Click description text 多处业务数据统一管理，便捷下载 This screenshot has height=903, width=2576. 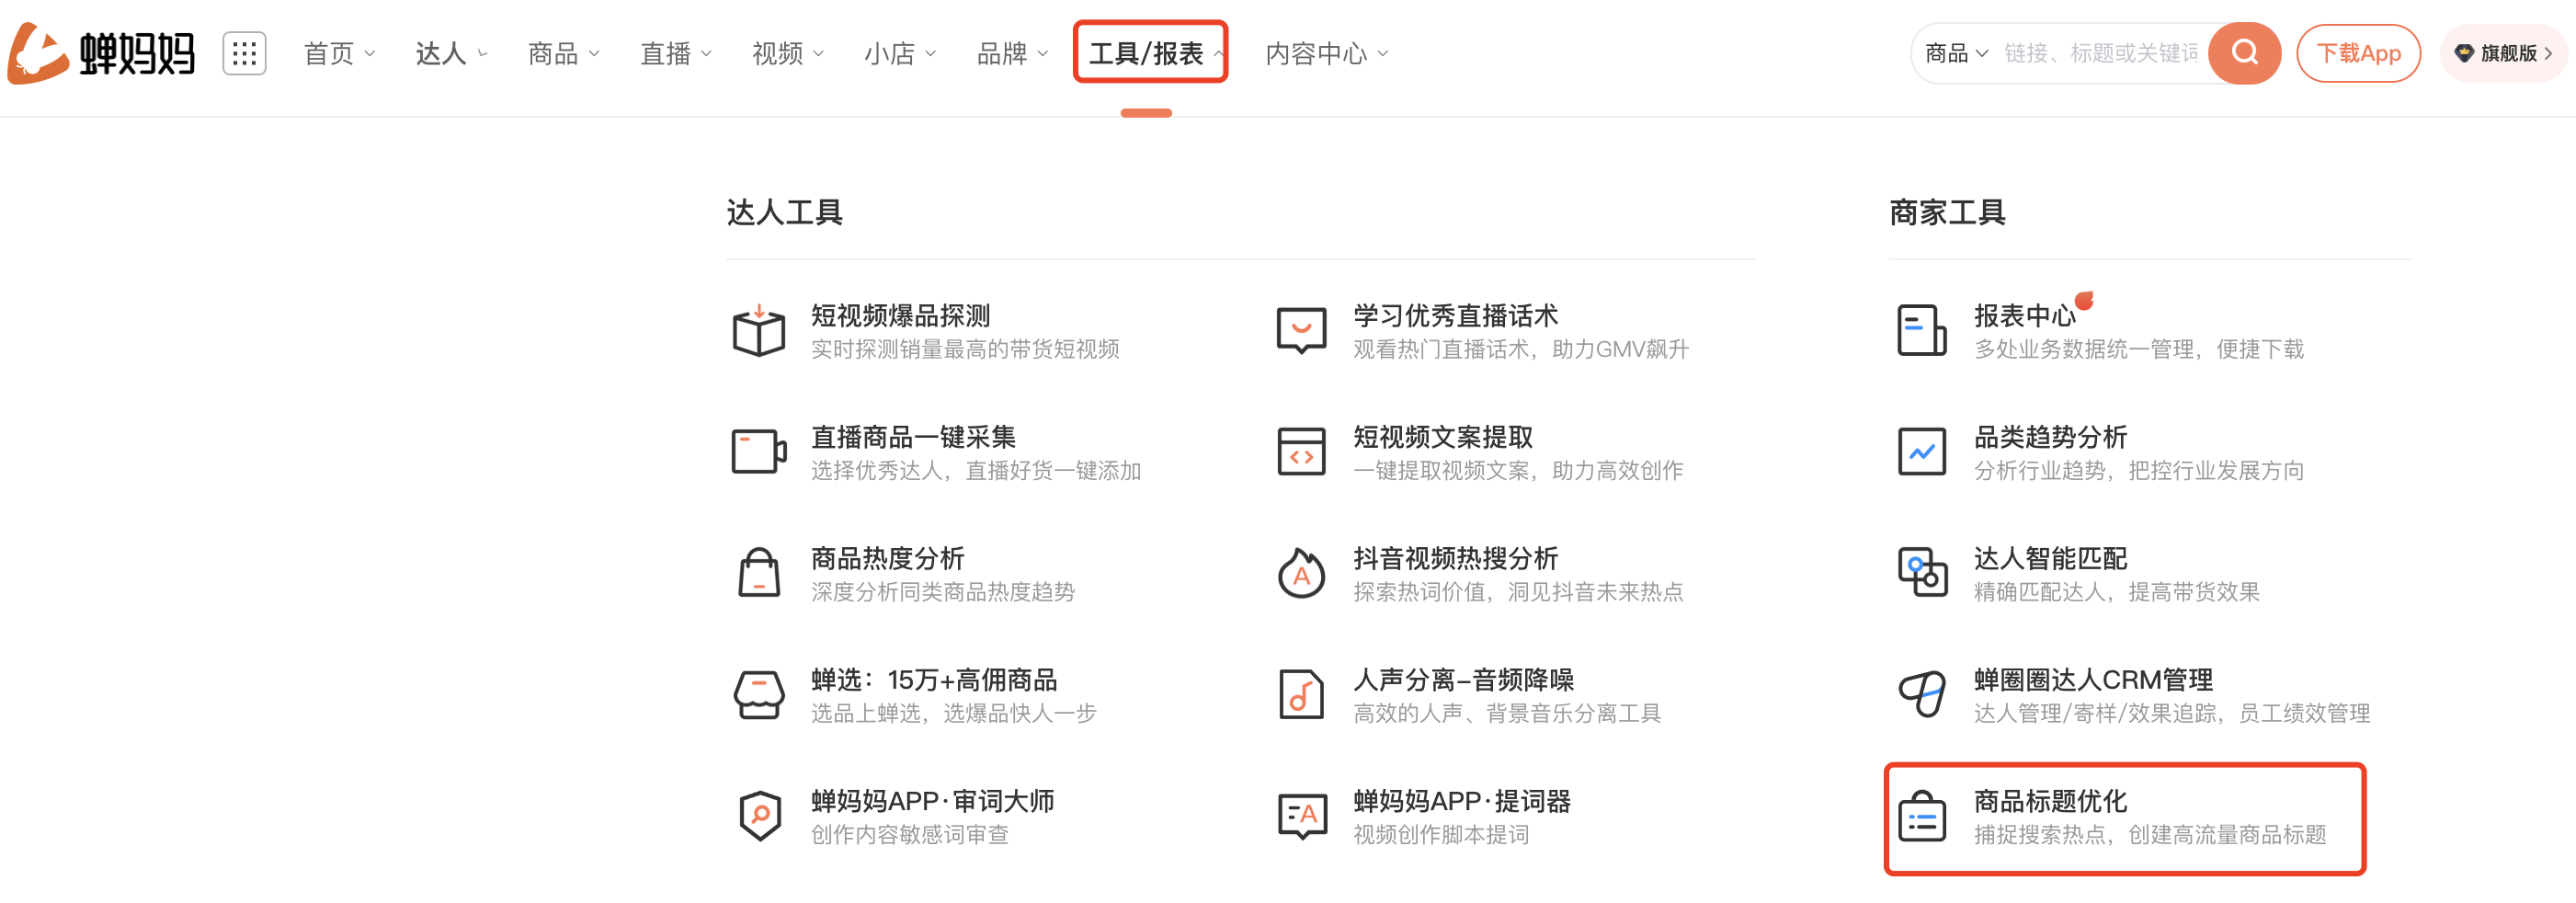tap(2138, 349)
